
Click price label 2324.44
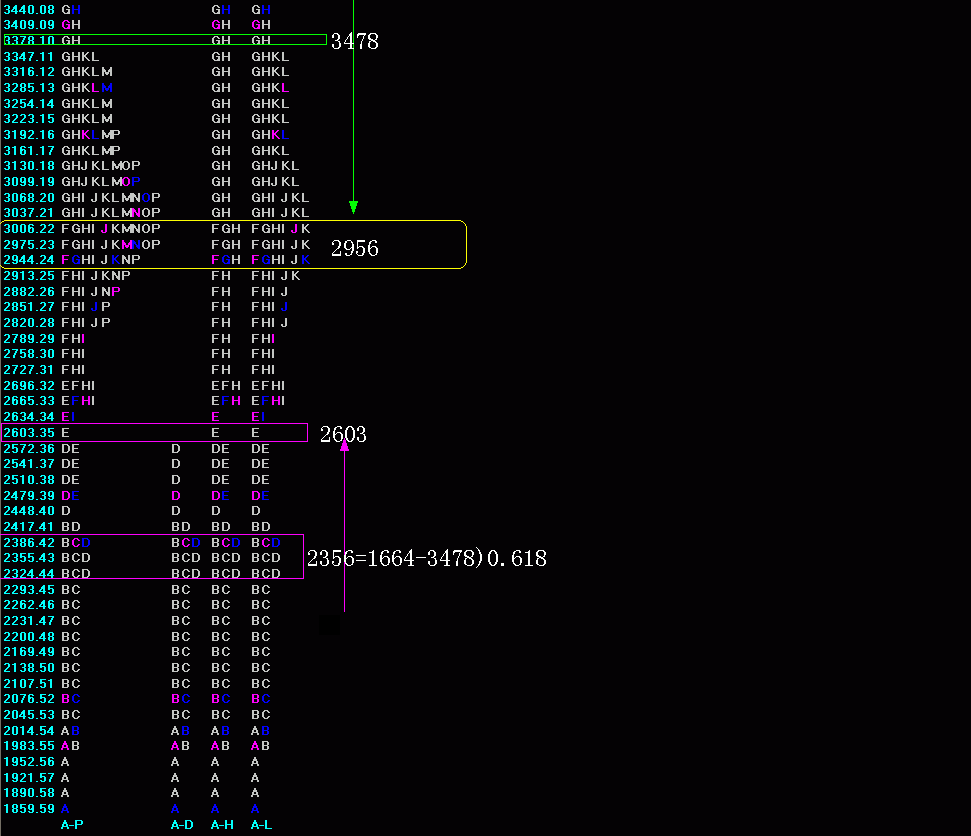[x=29, y=574]
